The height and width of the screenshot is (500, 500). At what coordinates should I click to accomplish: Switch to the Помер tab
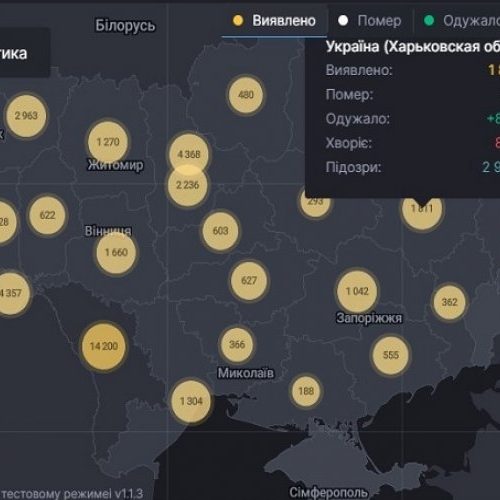[370, 21]
